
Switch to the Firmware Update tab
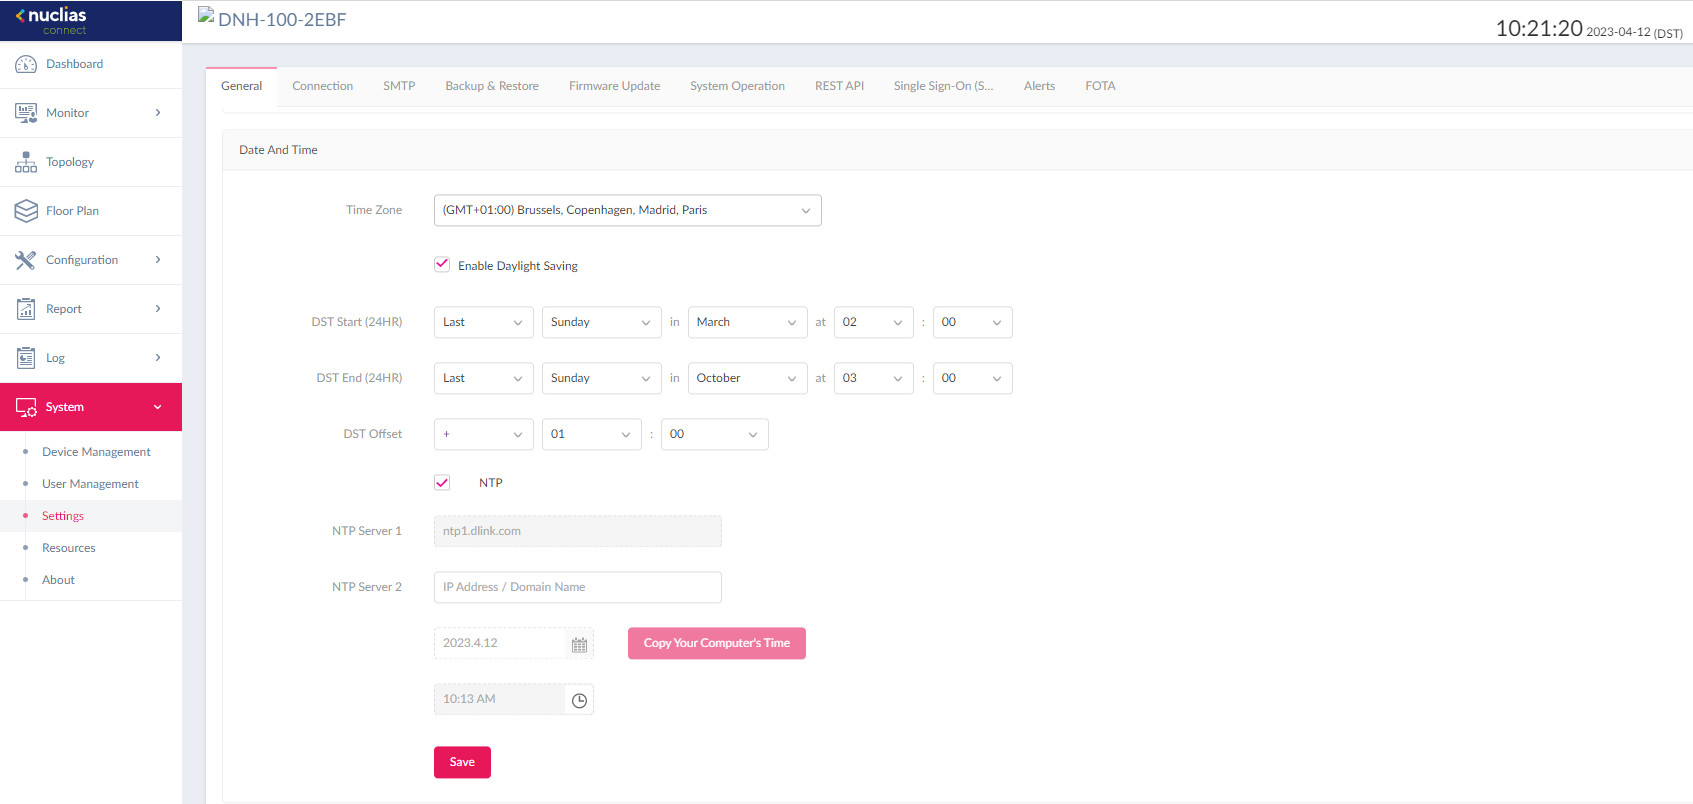tap(614, 86)
